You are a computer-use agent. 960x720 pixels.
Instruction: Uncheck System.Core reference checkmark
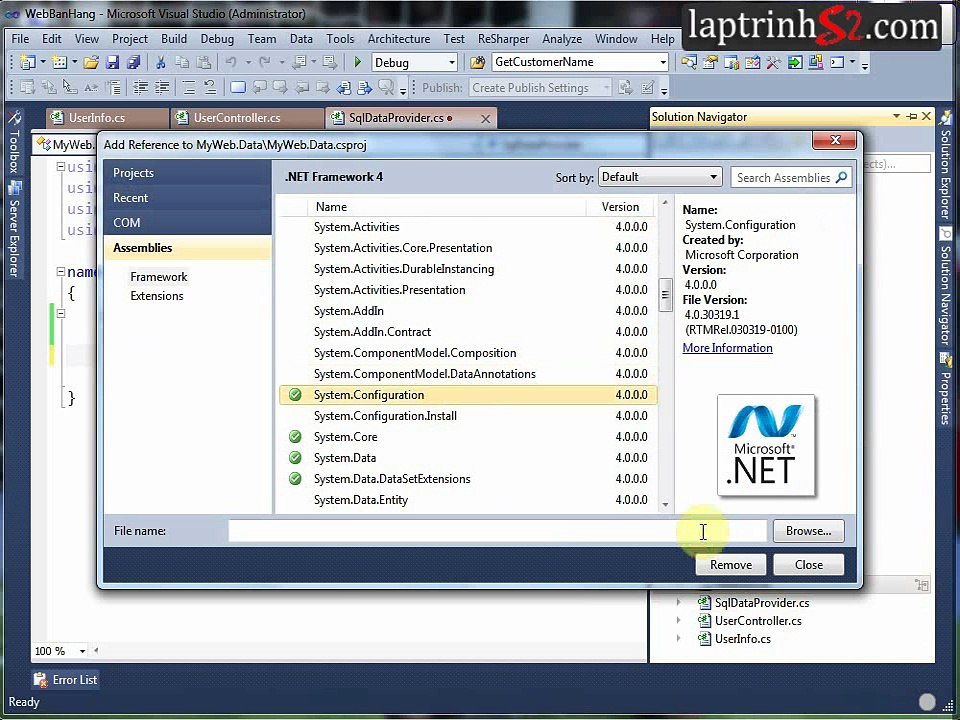pos(295,437)
